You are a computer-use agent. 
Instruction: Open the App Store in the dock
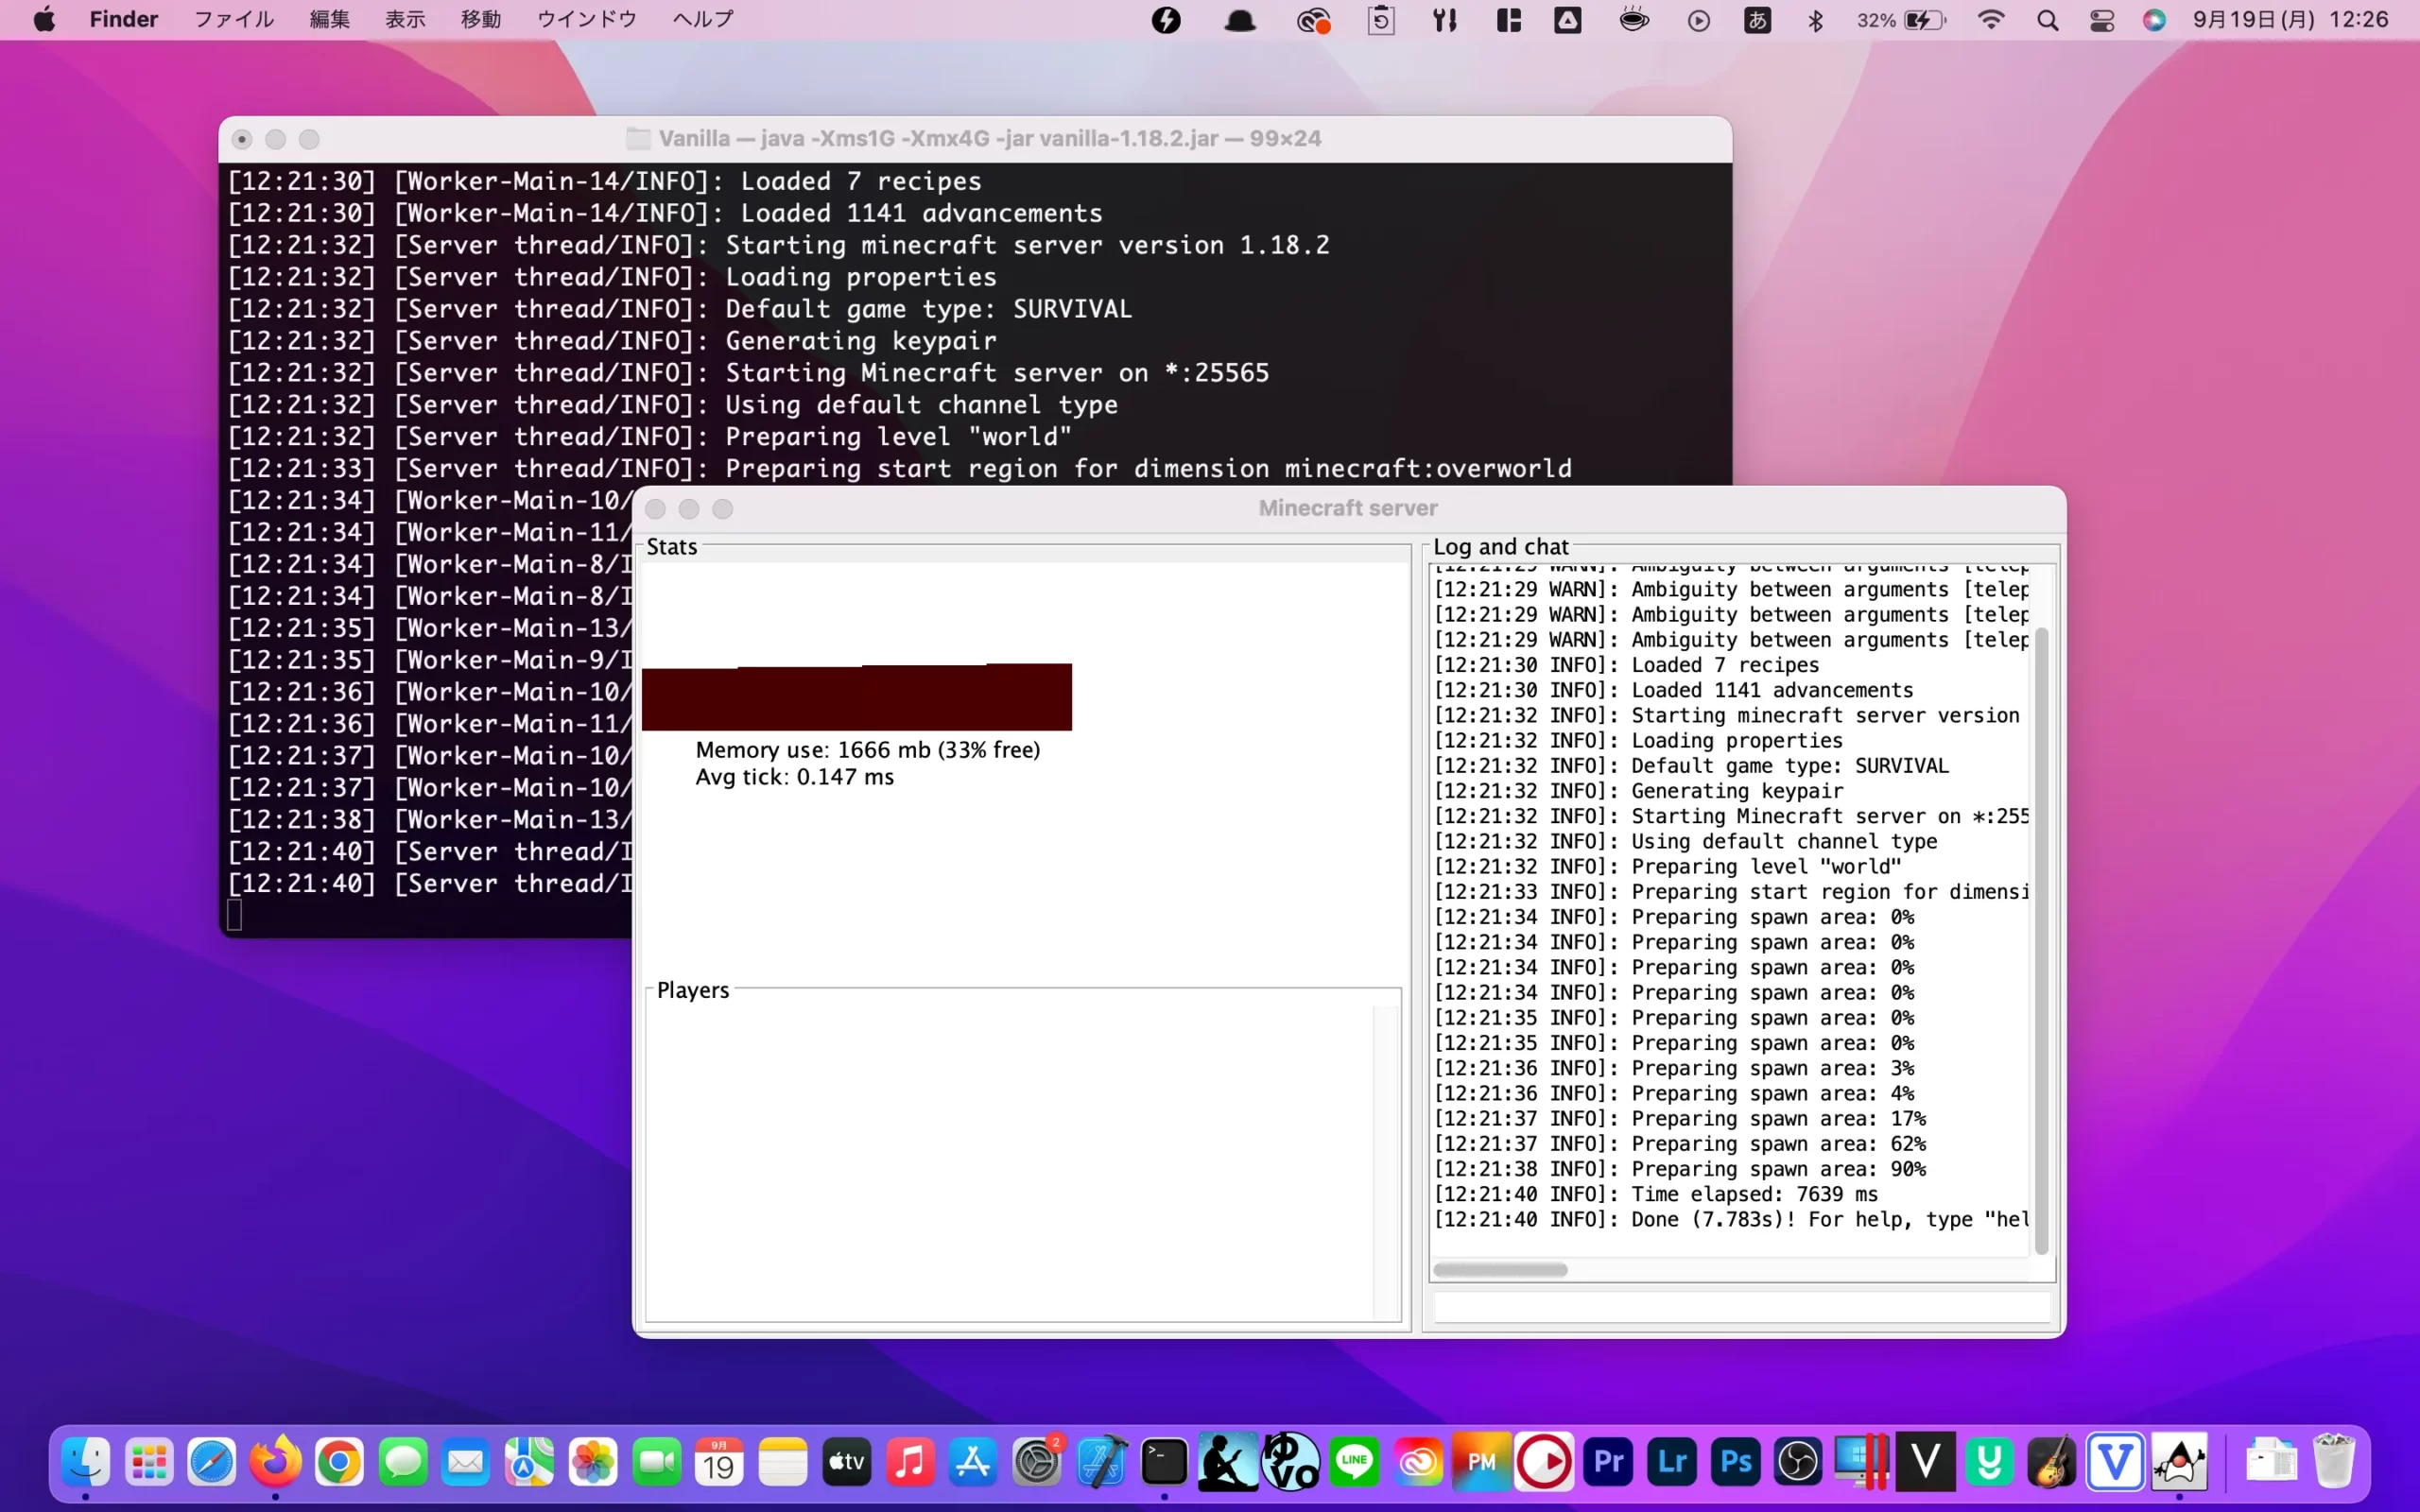(973, 1463)
